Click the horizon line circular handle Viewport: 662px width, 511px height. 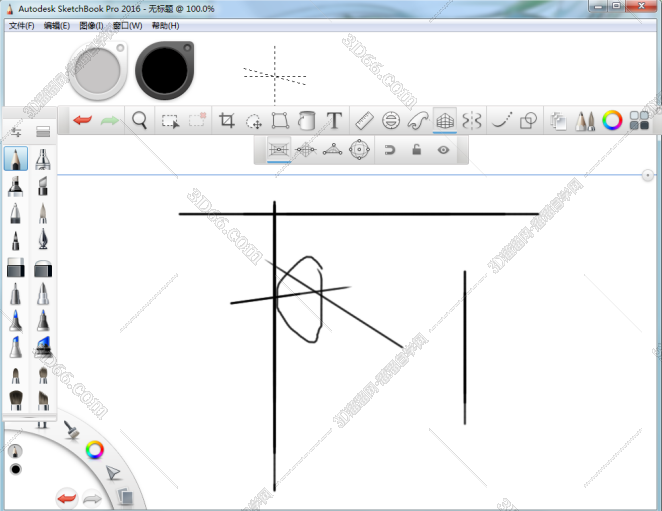click(x=648, y=175)
